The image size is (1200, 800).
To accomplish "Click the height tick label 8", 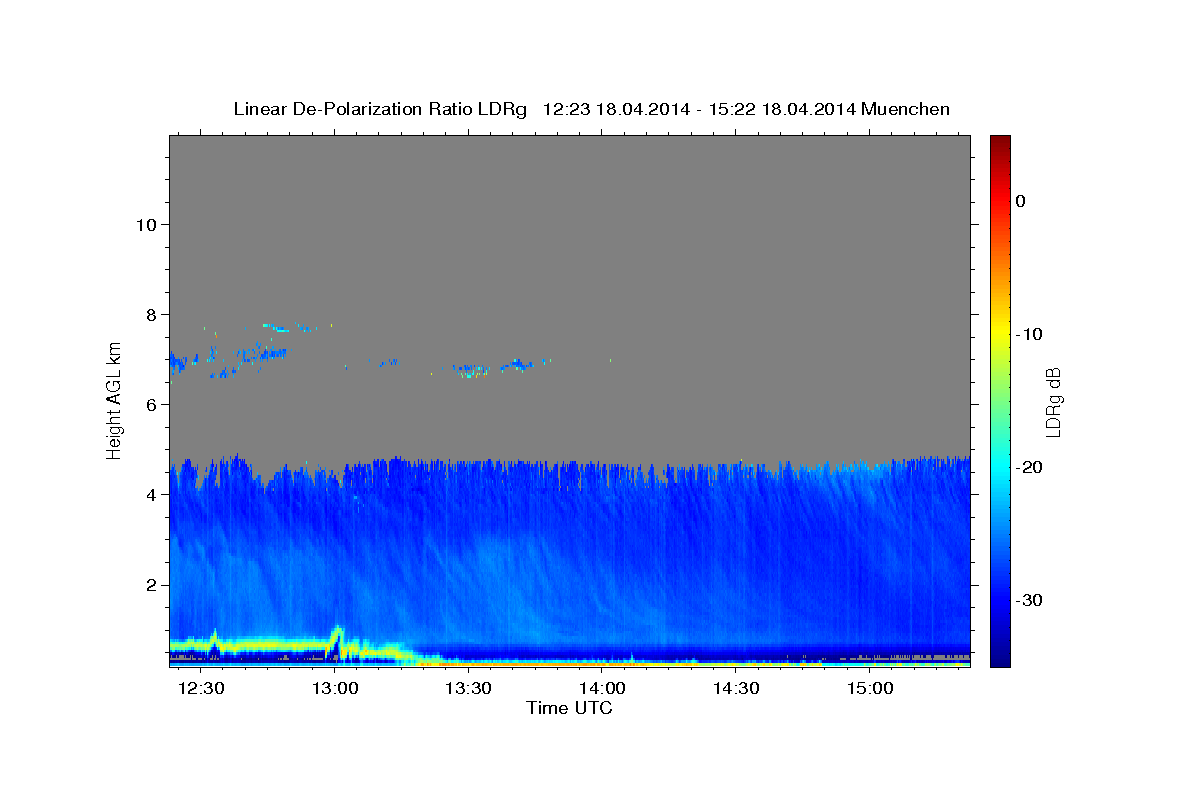I will [150, 314].
